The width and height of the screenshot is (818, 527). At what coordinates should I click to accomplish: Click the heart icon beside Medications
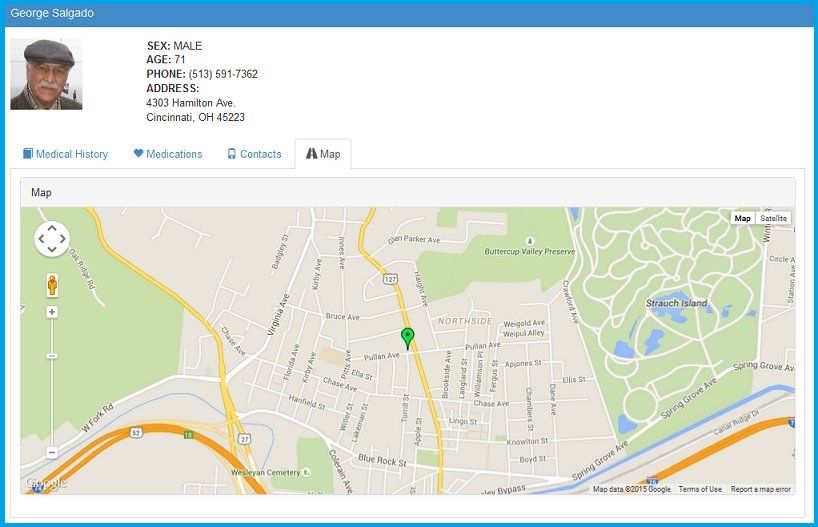138,153
